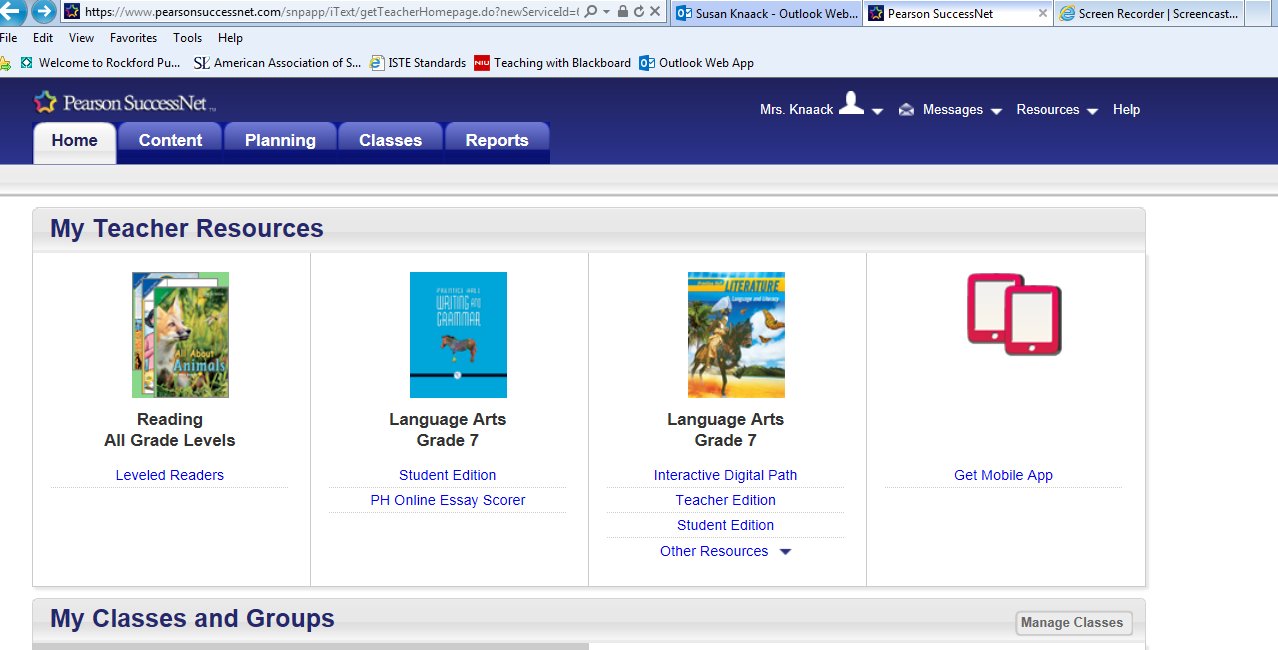Open the Favorites menu
This screenshot has height=650, width=1278.
coord(134,38)
